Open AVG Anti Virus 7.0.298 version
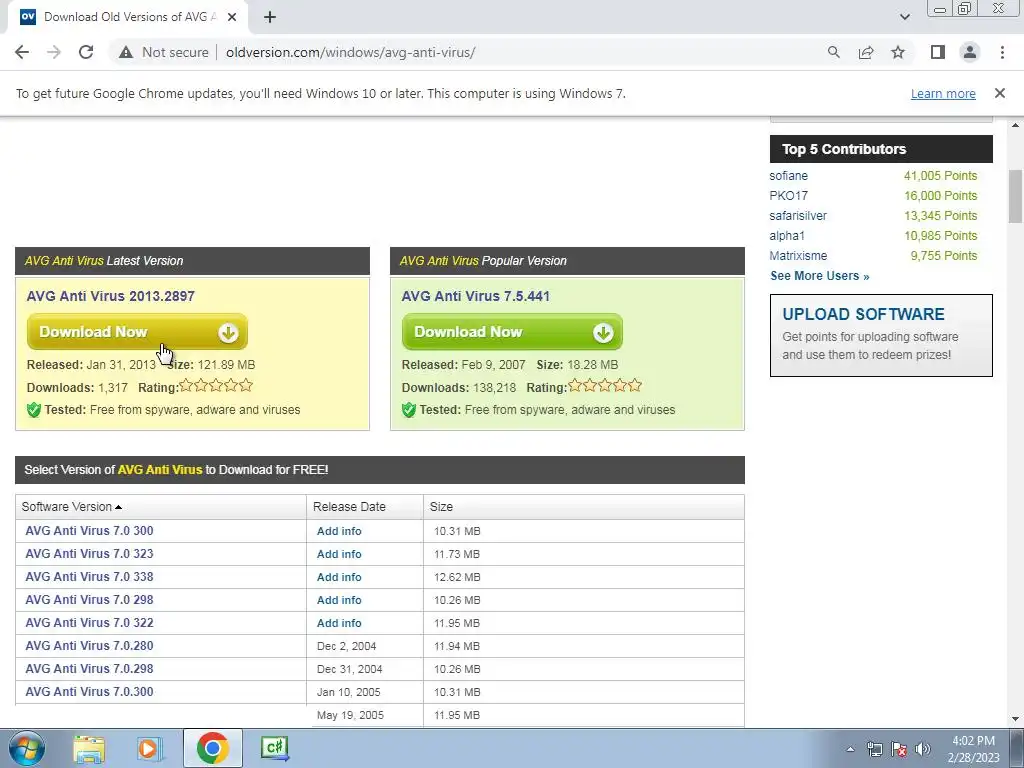 point(89,669)
